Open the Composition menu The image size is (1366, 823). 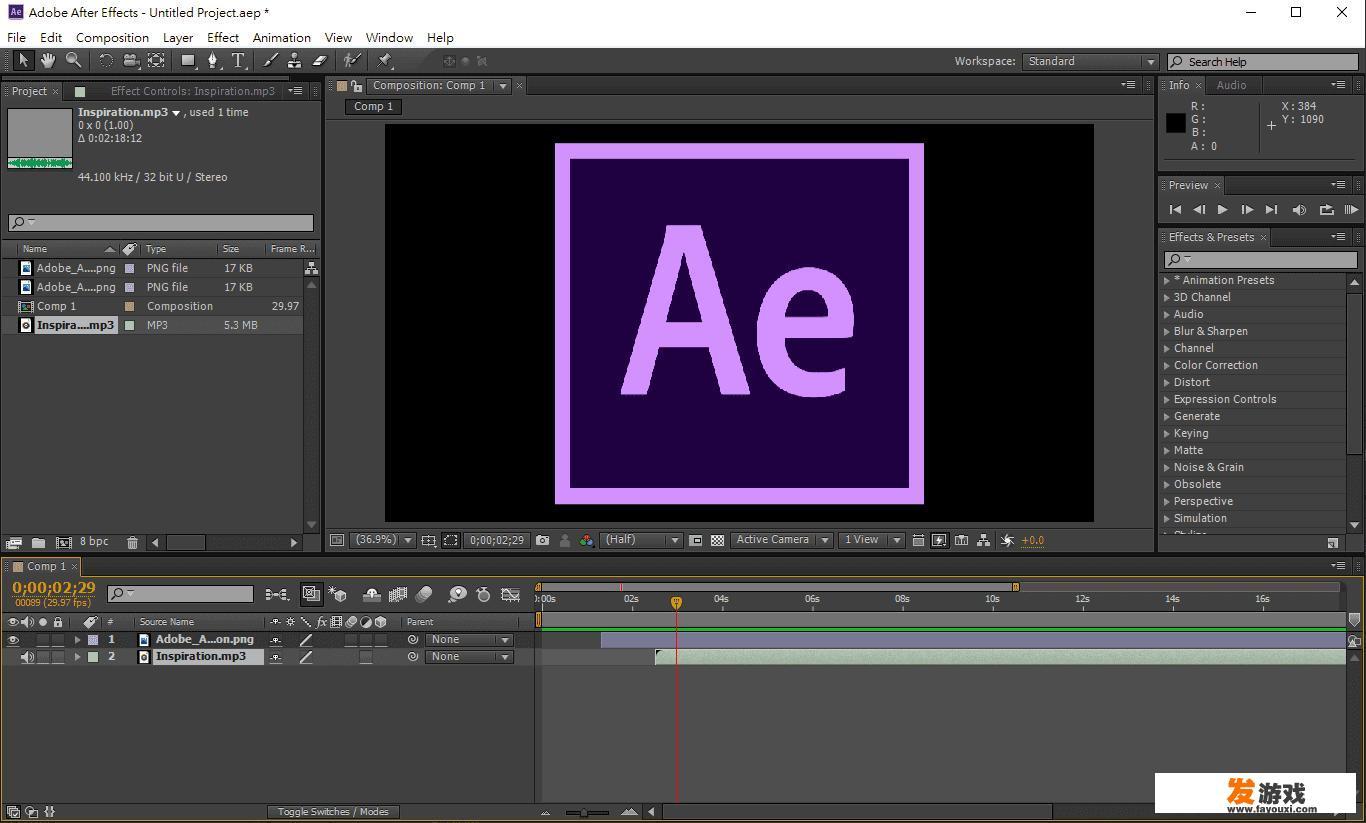pos(112,38)
